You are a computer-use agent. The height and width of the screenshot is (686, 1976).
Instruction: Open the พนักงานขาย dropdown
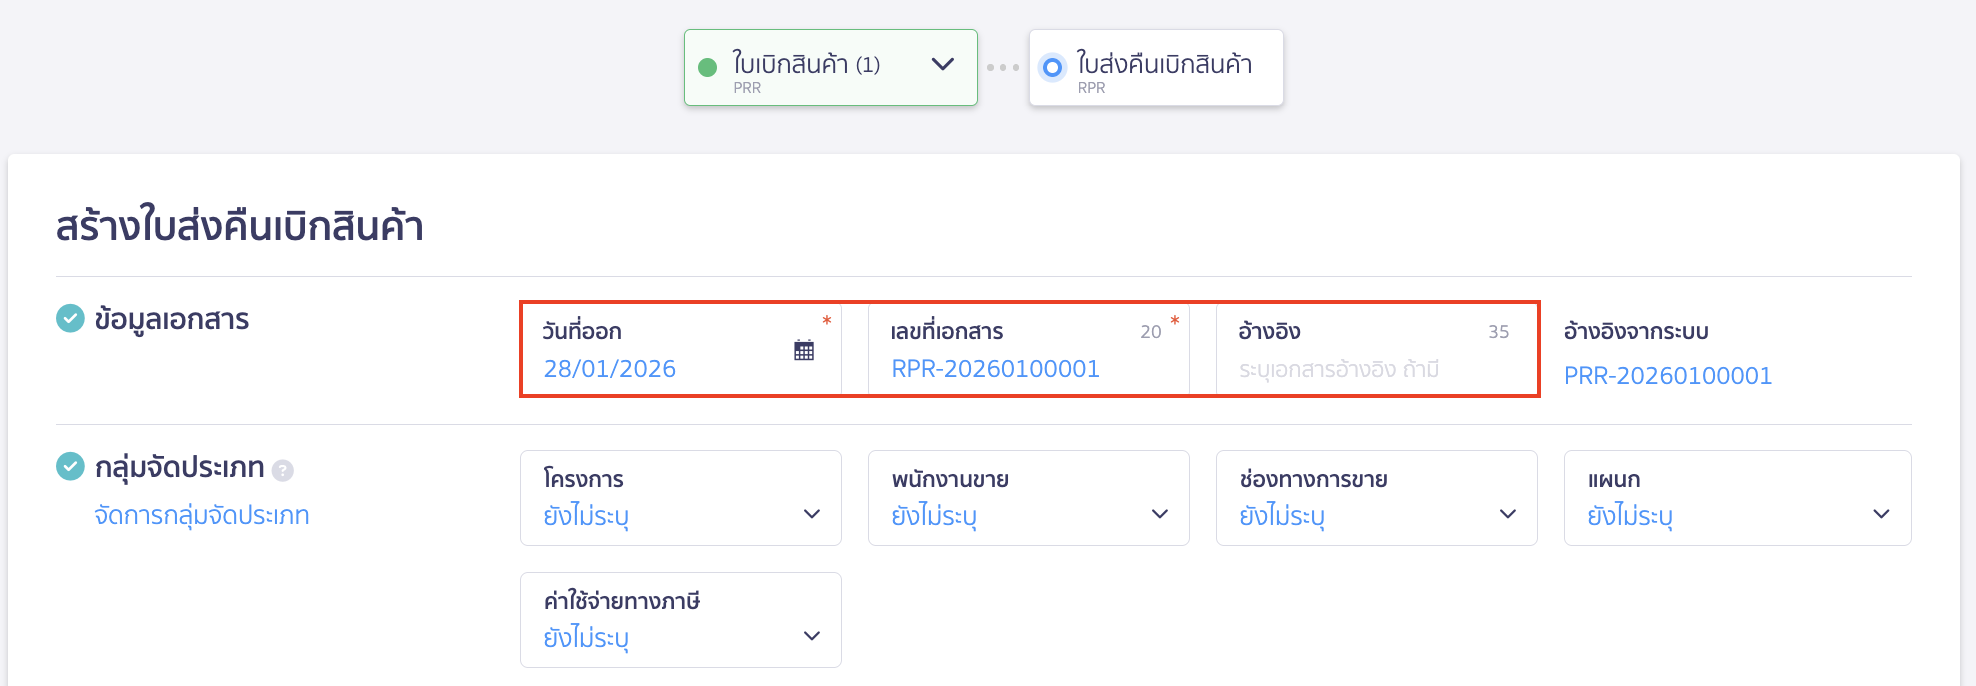tap(1028, 498)
